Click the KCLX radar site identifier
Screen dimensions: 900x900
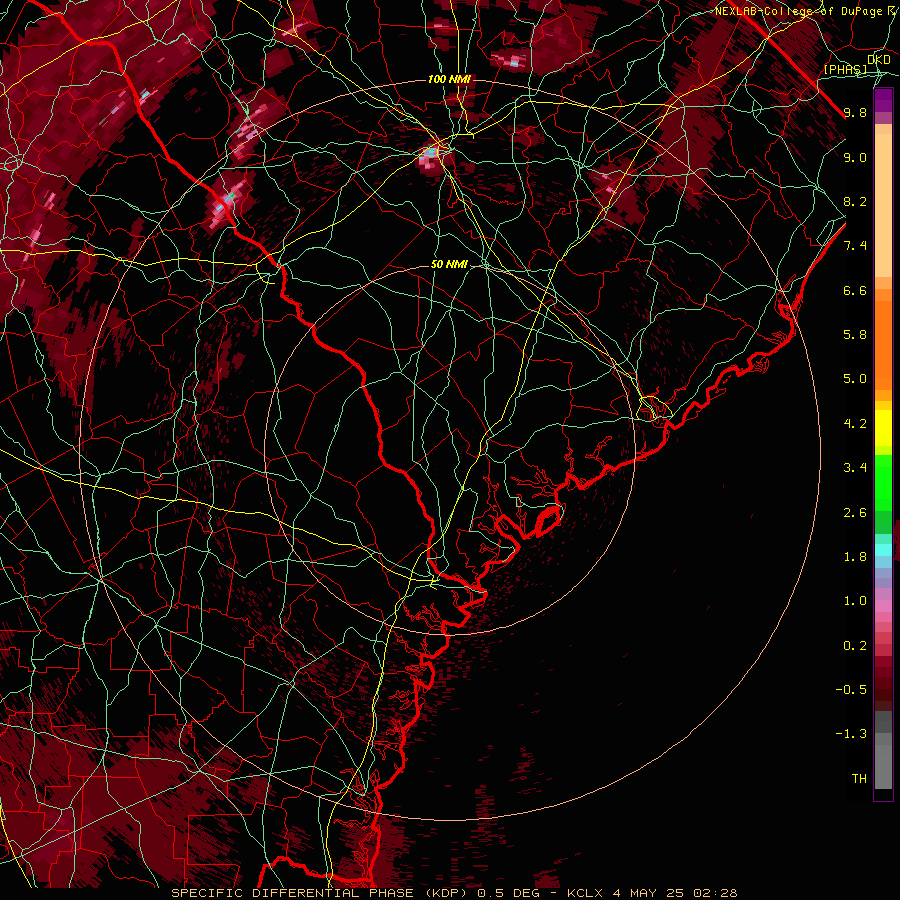pyautogui.click(x=585, y=893)
